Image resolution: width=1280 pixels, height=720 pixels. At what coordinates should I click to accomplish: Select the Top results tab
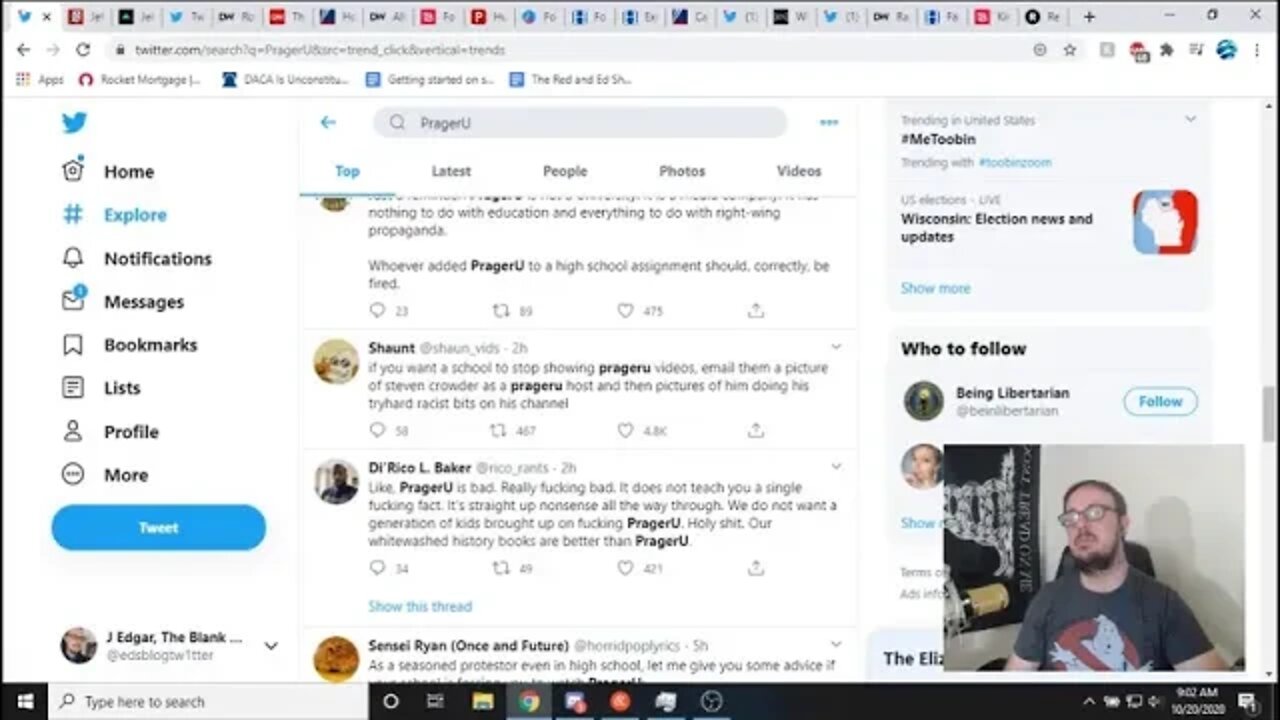347,171
